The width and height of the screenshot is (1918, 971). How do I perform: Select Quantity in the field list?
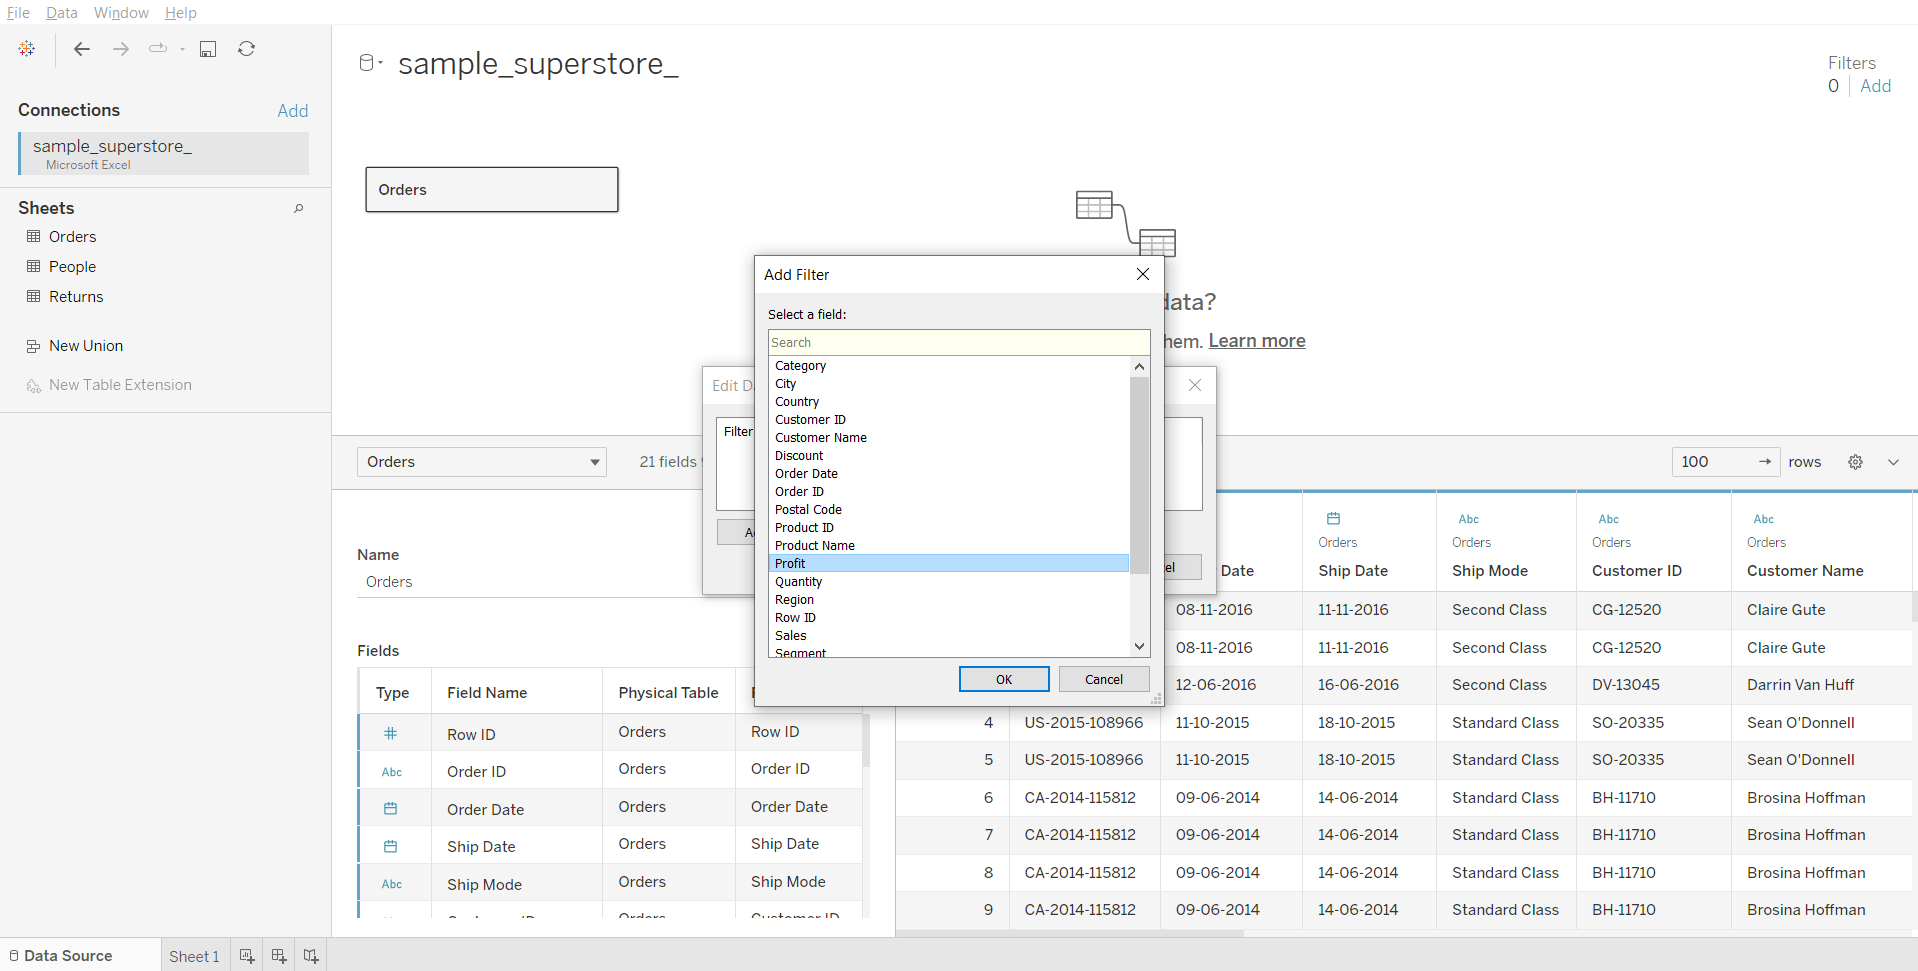point(798,582)
